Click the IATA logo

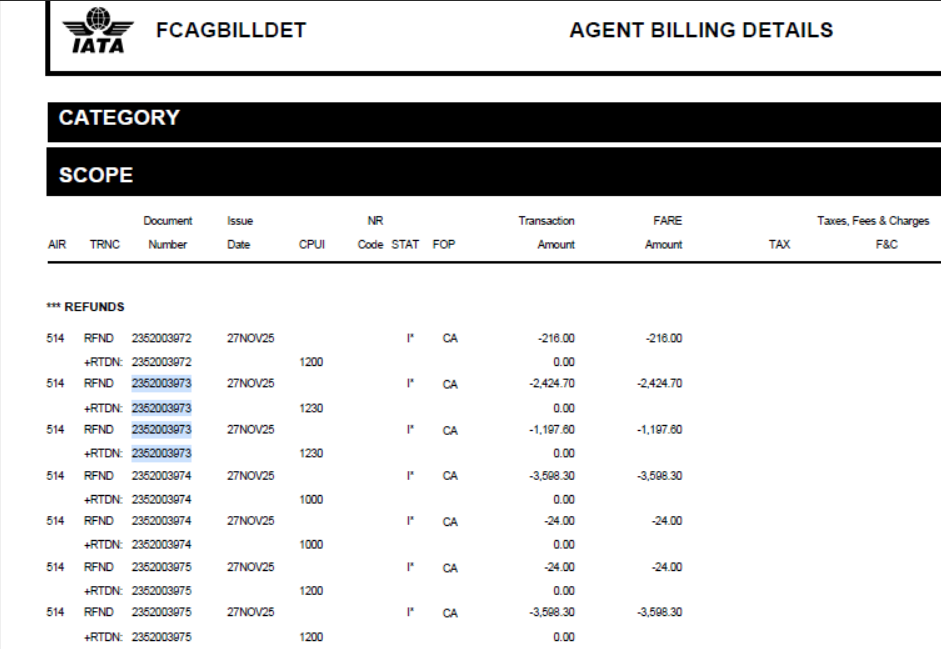point(97,31)
